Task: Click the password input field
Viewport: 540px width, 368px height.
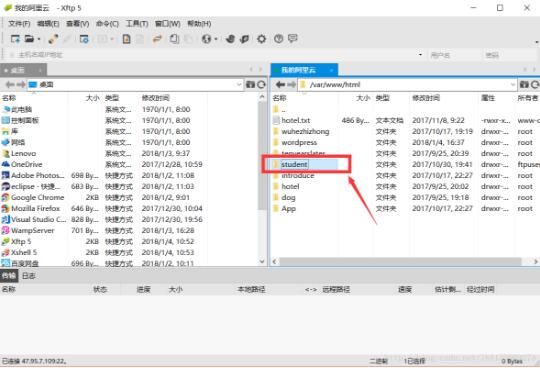Action: click(x=509, y=55)
